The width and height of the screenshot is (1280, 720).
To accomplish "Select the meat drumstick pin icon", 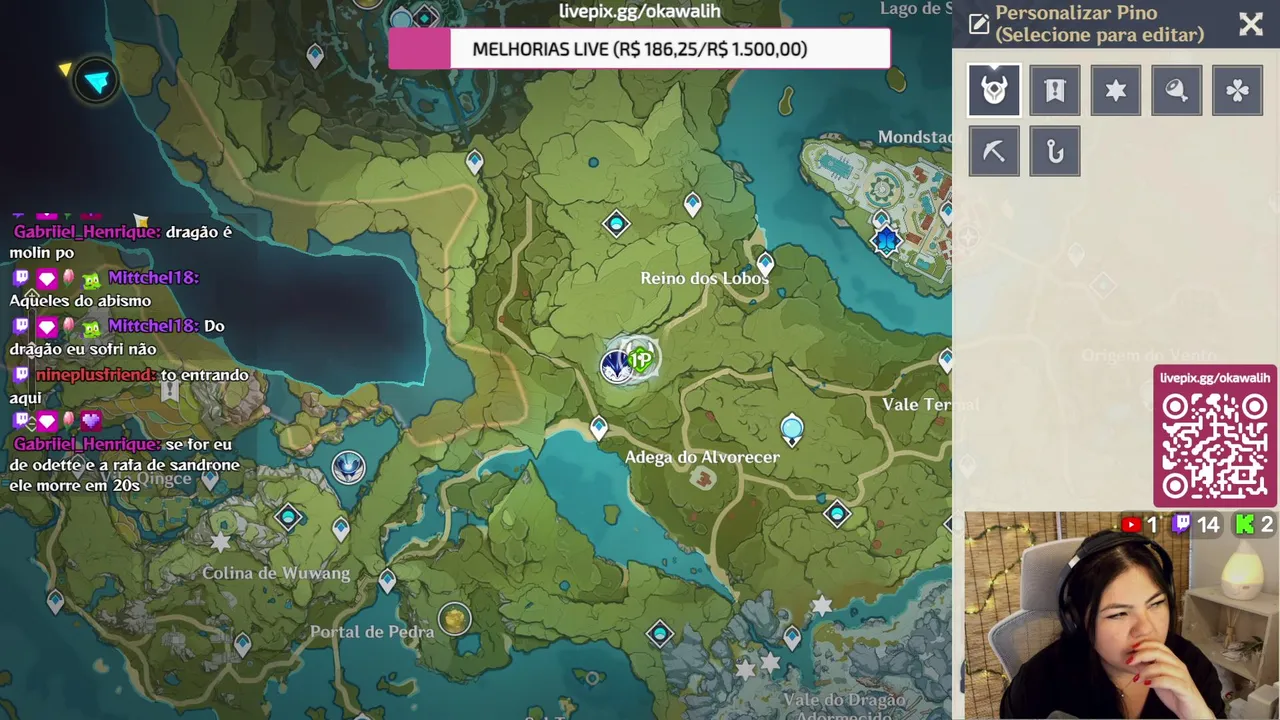I will [1177, 90].
